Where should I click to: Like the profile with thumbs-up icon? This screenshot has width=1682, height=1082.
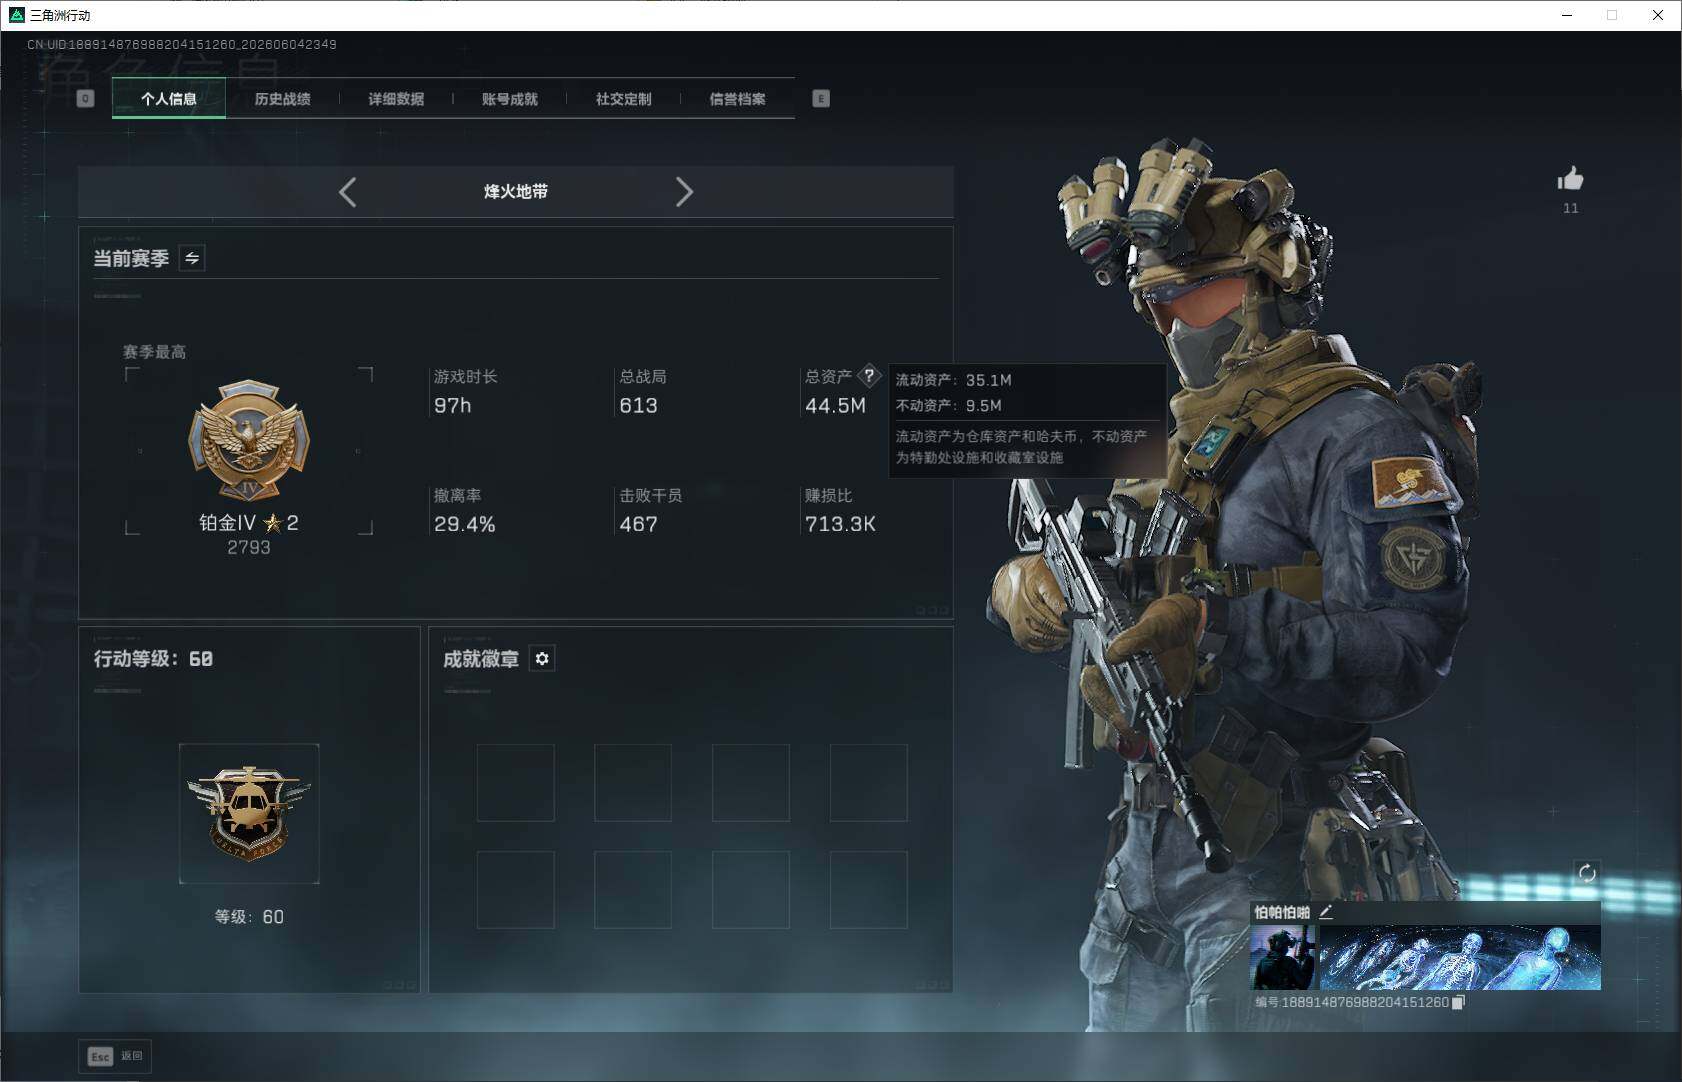[x=1570, y=180]
